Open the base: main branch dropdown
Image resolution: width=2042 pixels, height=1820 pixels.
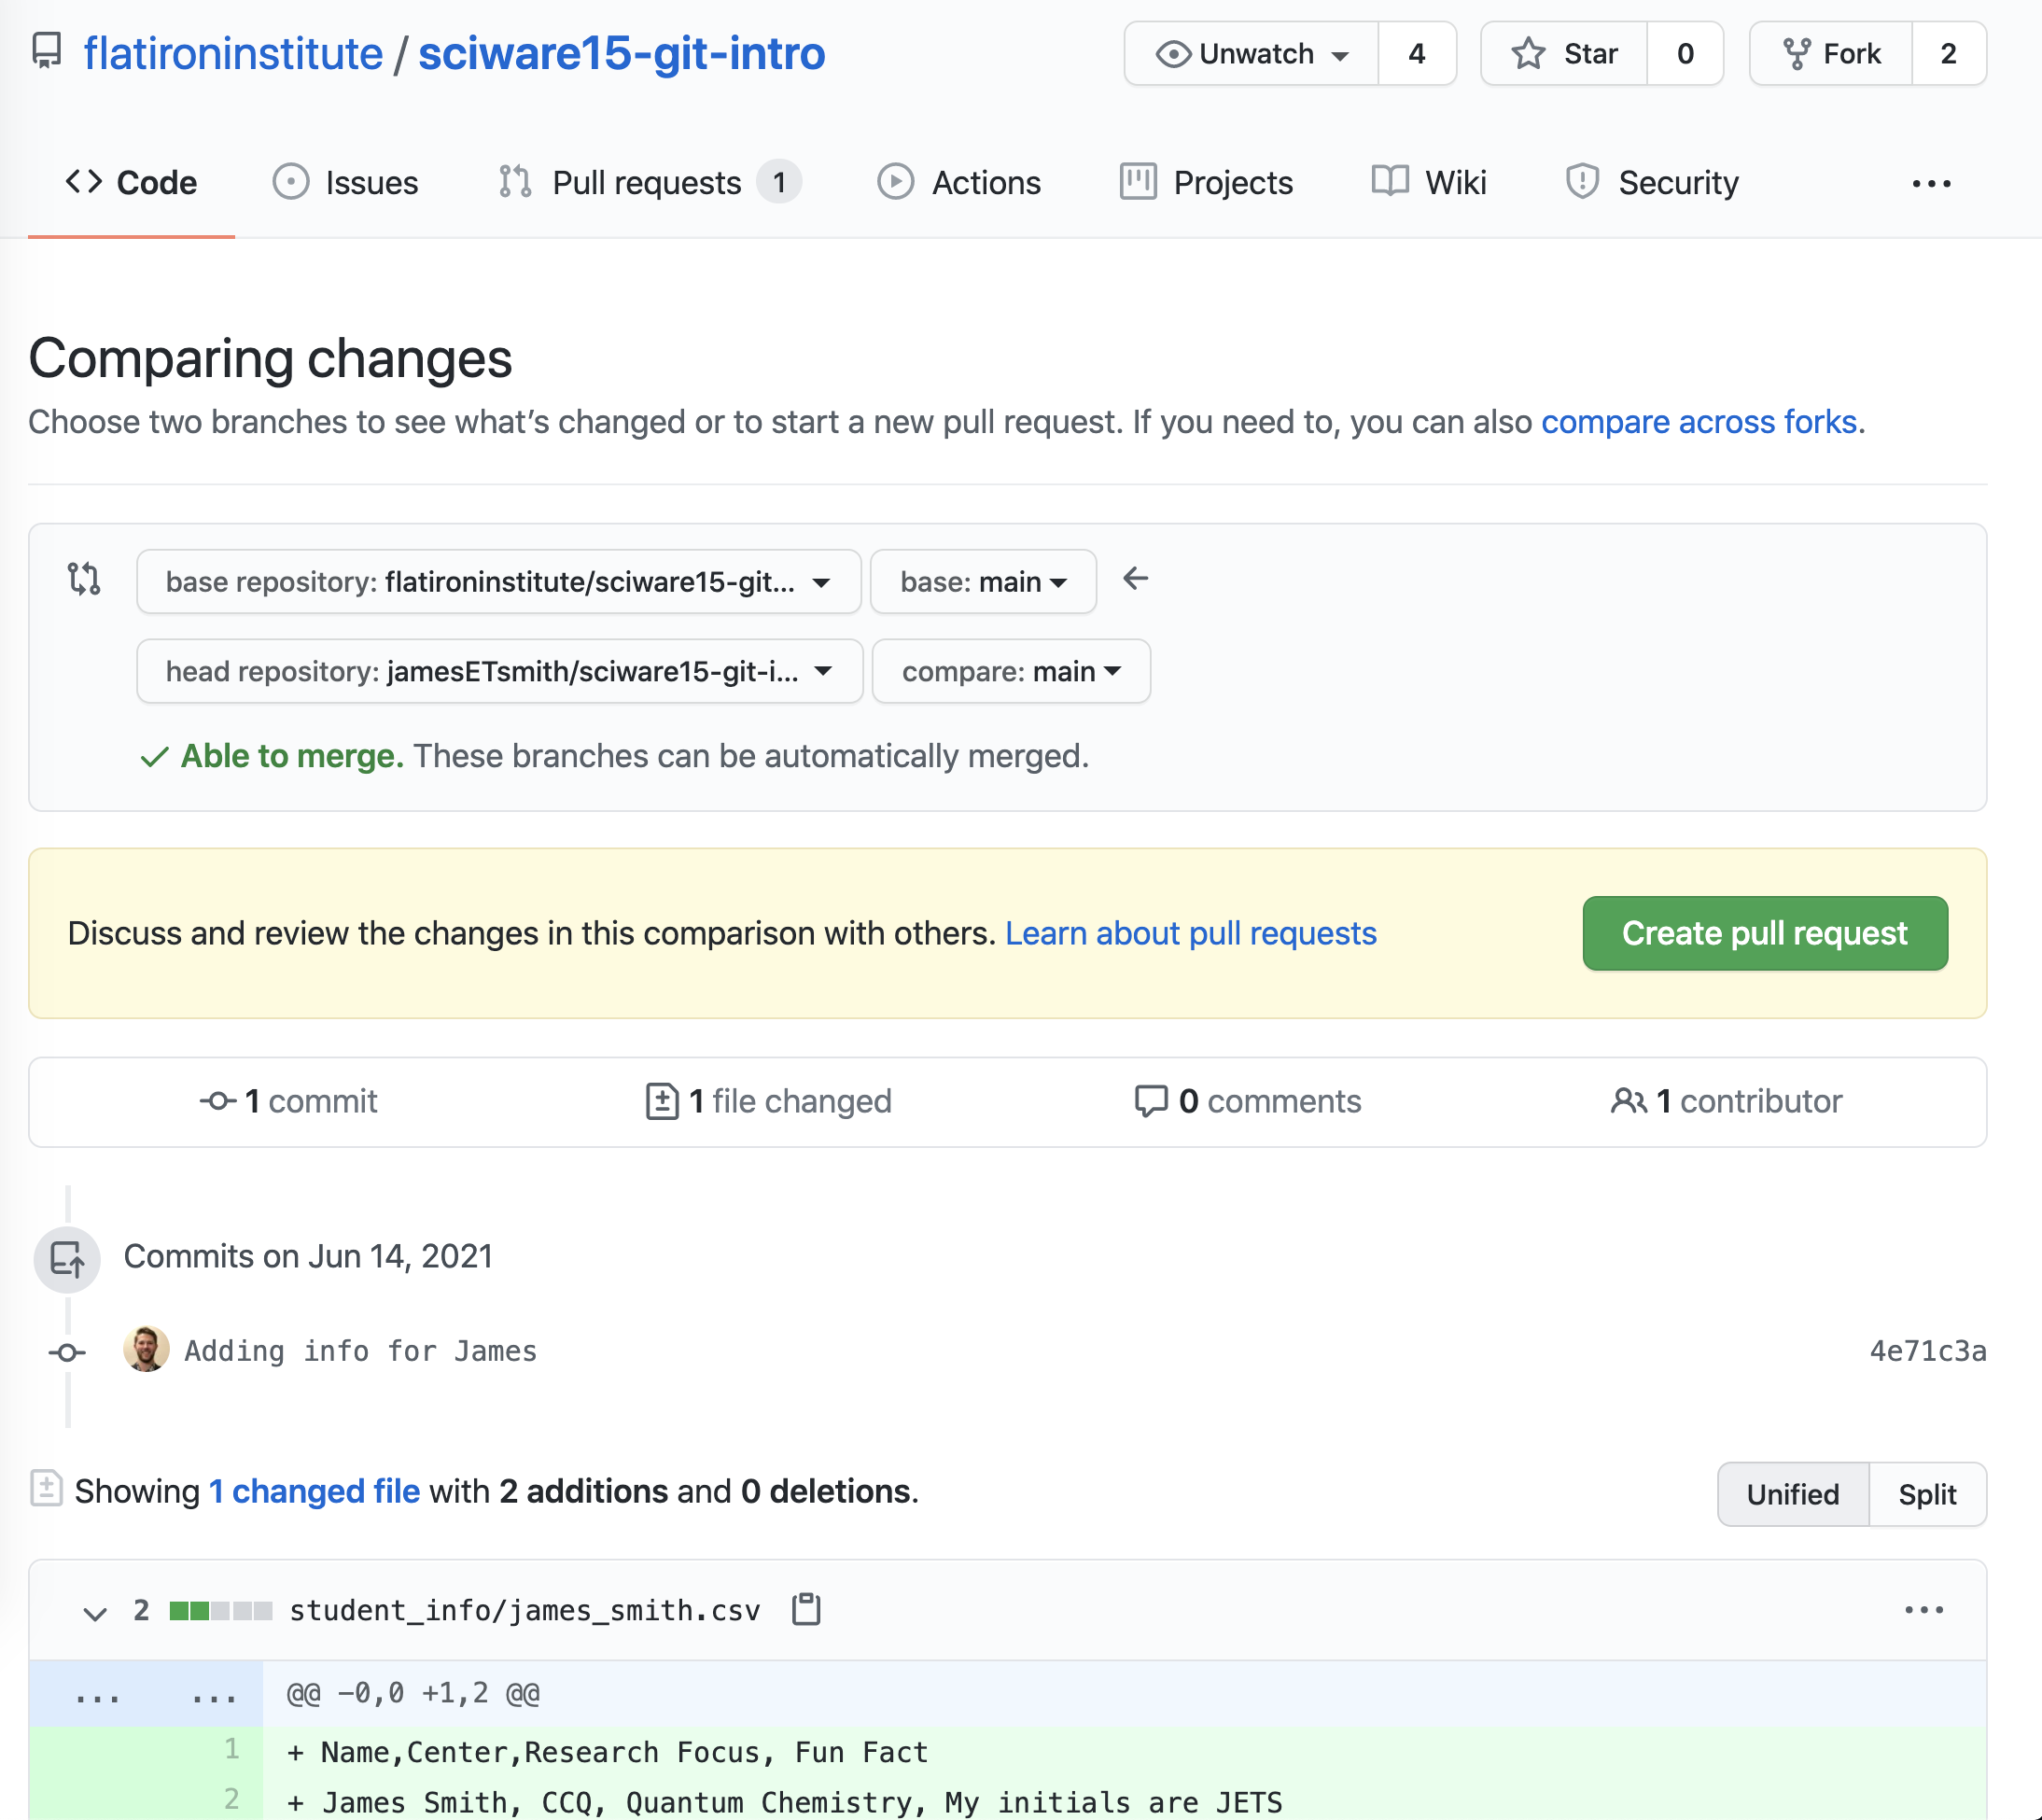point(983,581)
